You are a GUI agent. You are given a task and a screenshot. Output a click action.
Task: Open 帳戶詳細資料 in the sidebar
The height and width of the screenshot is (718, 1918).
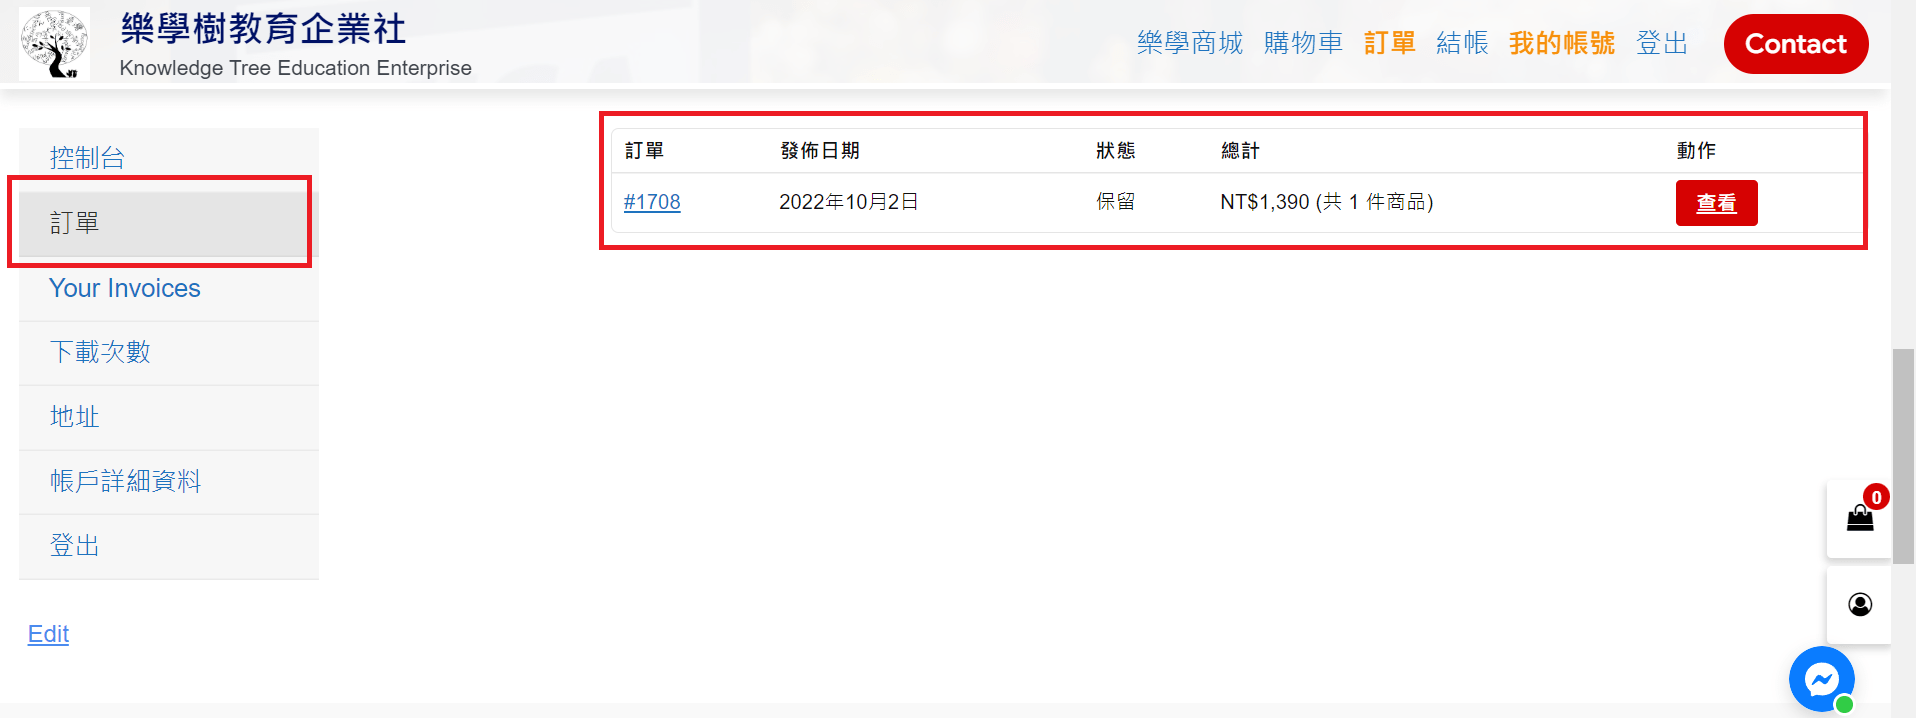[125, 481]
